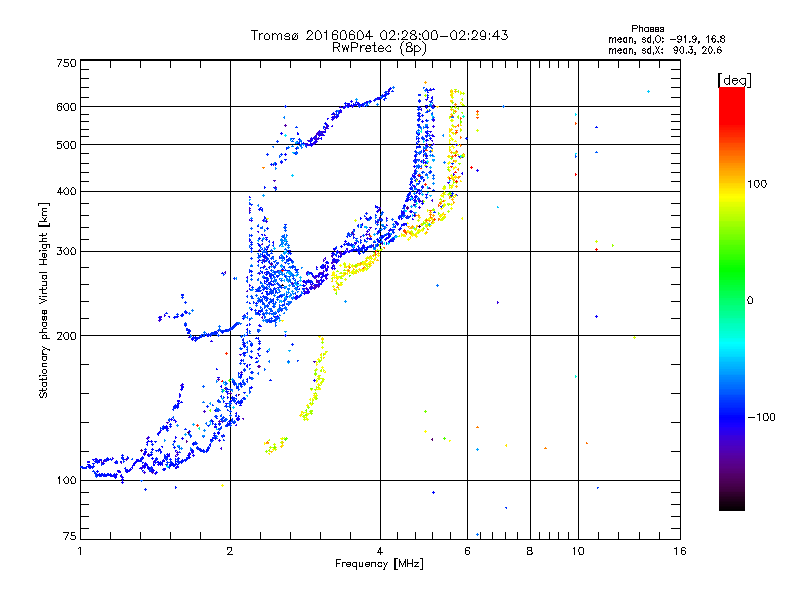Click the colorbar '-100' tick label
The image size is (800, 600).
[761, 417]
